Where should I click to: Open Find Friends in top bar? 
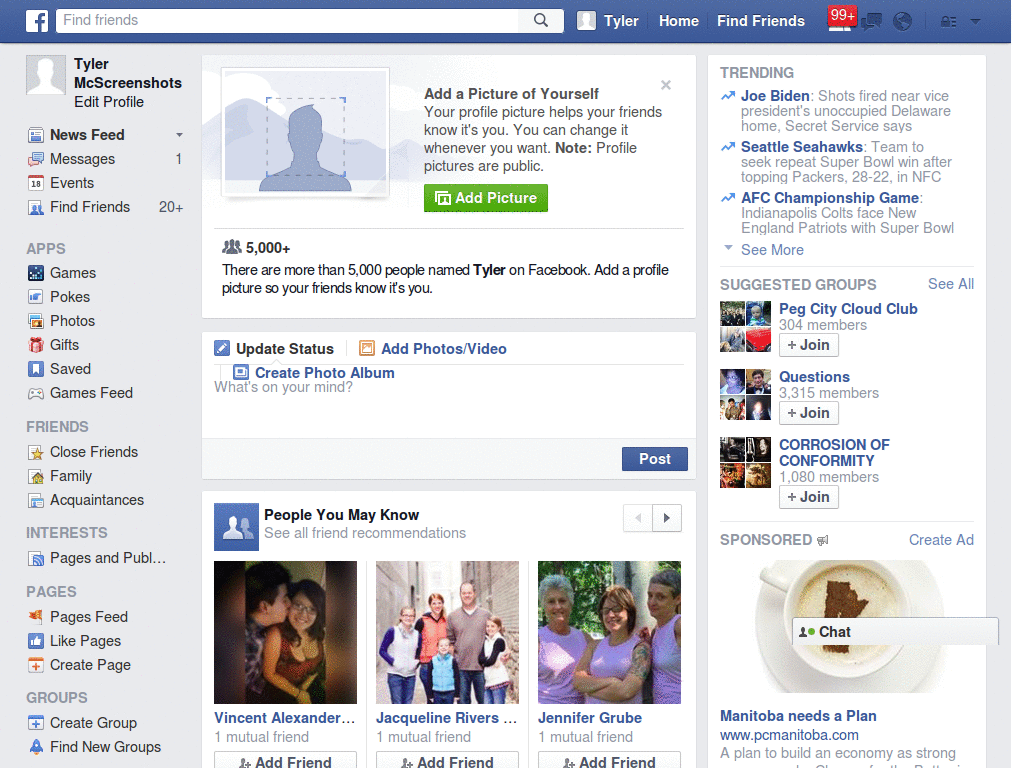coord(761,21)
